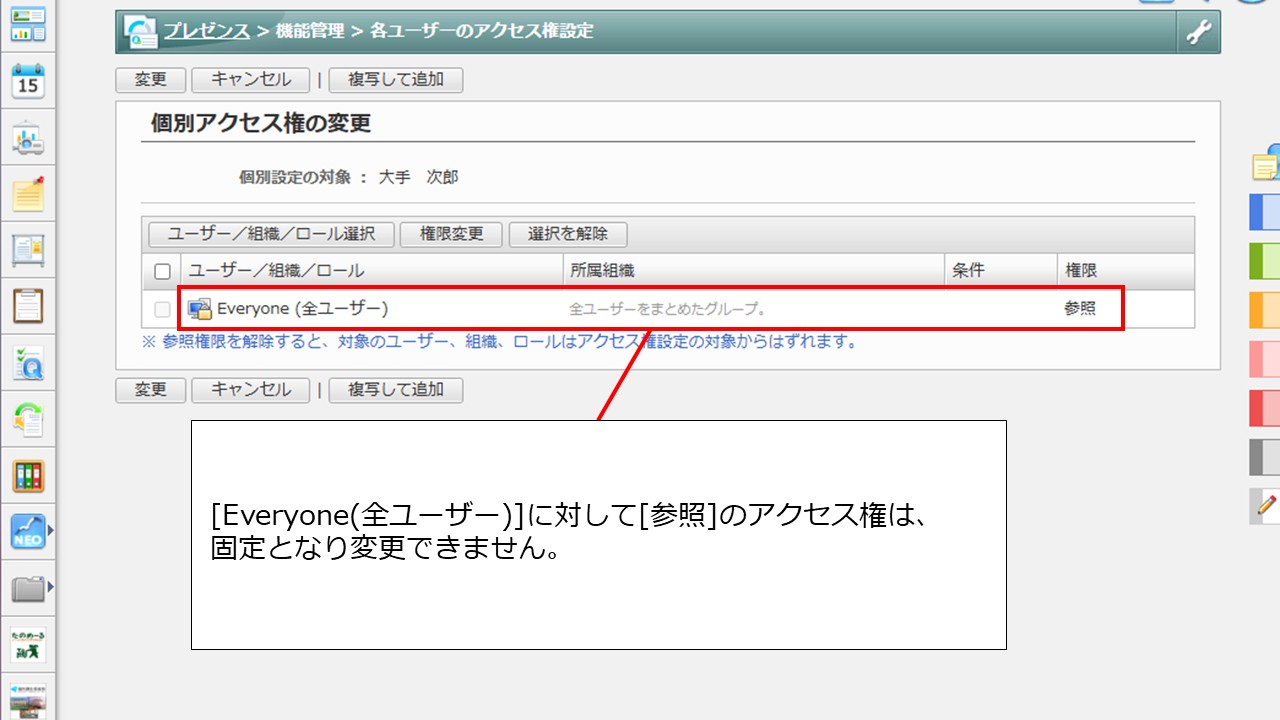Expand the folder icon submenu arrow

[50, 588]
